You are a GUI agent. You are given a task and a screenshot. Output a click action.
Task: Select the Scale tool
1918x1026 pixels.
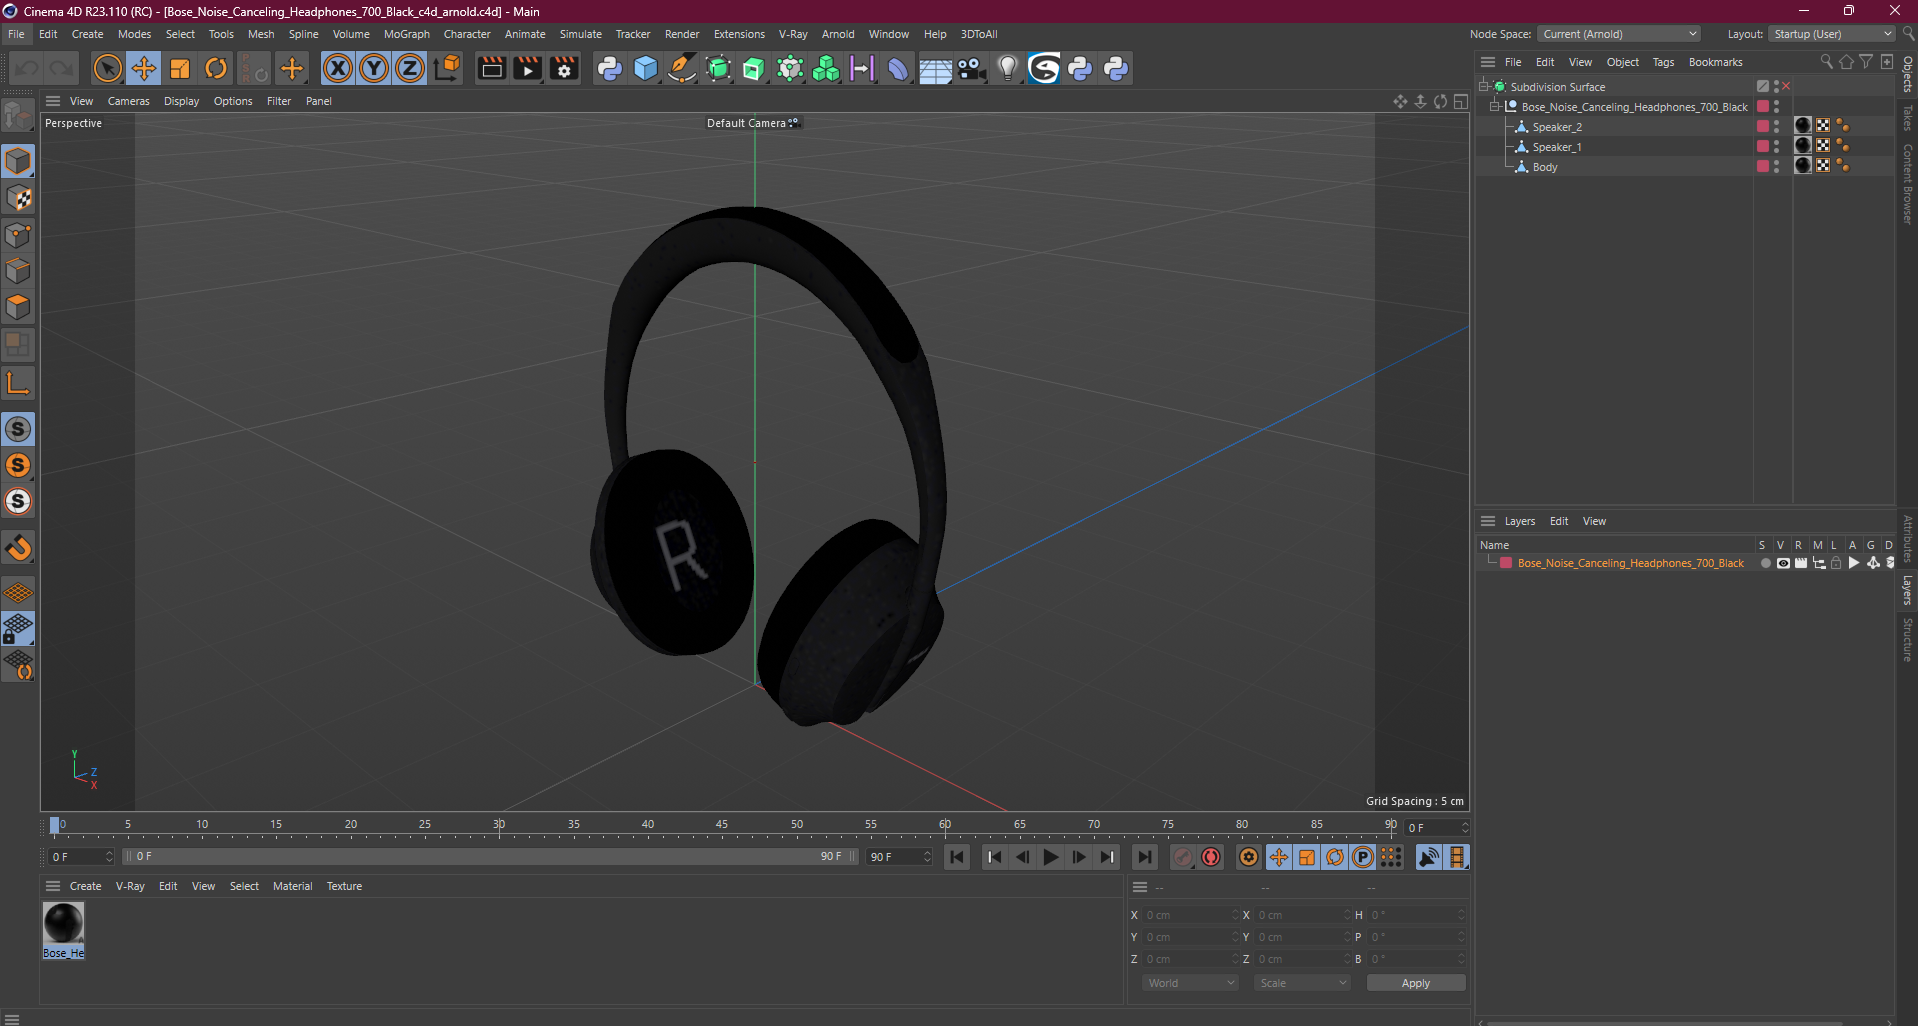click(x=180, y=68)
